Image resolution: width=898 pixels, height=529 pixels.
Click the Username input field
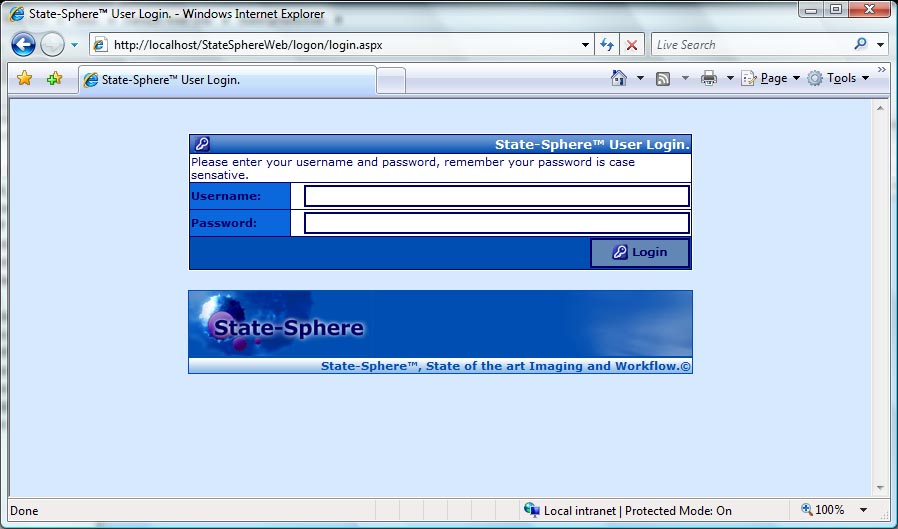click(x=497, y=196)
